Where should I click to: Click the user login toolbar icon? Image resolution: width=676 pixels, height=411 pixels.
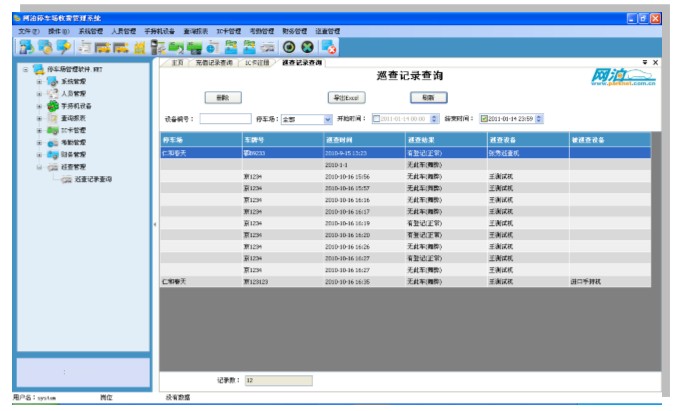(26, 47)
